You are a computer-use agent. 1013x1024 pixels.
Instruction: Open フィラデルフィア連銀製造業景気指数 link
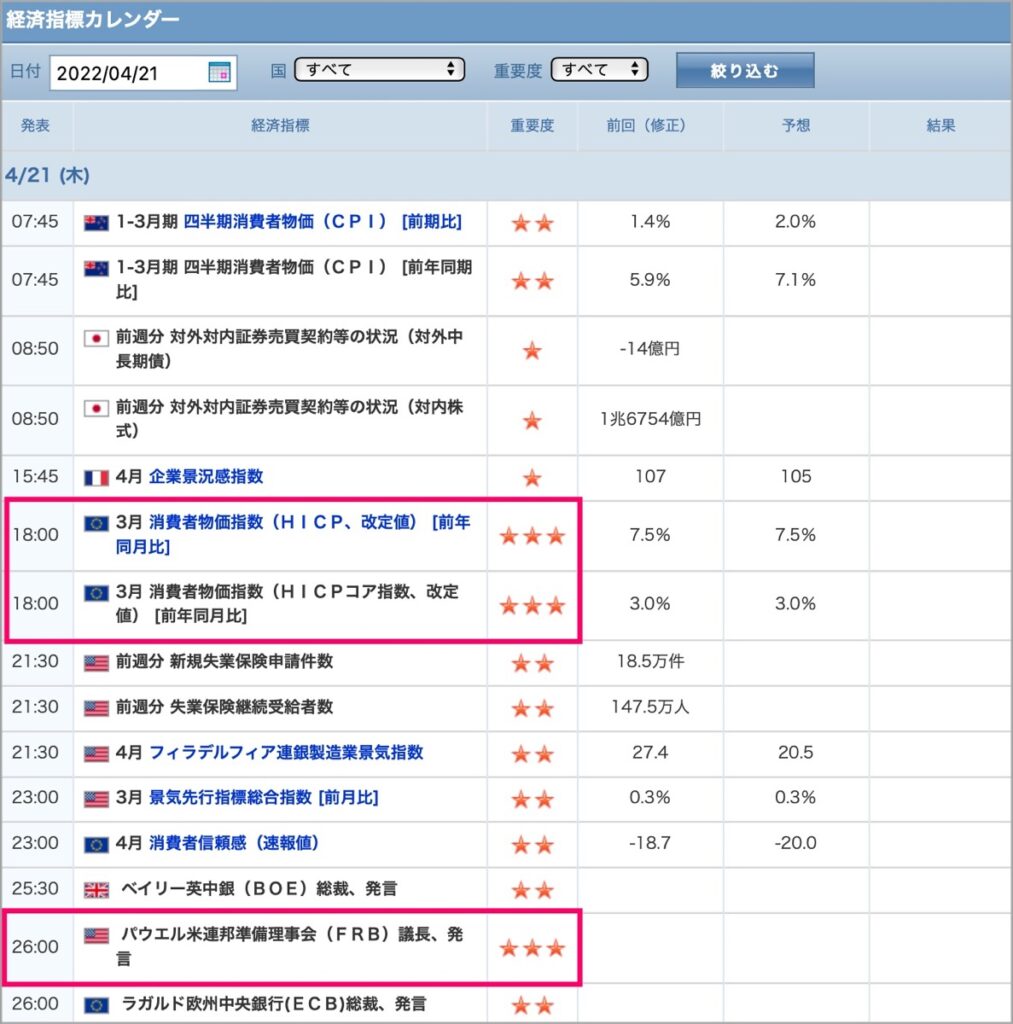click(286, 752)
